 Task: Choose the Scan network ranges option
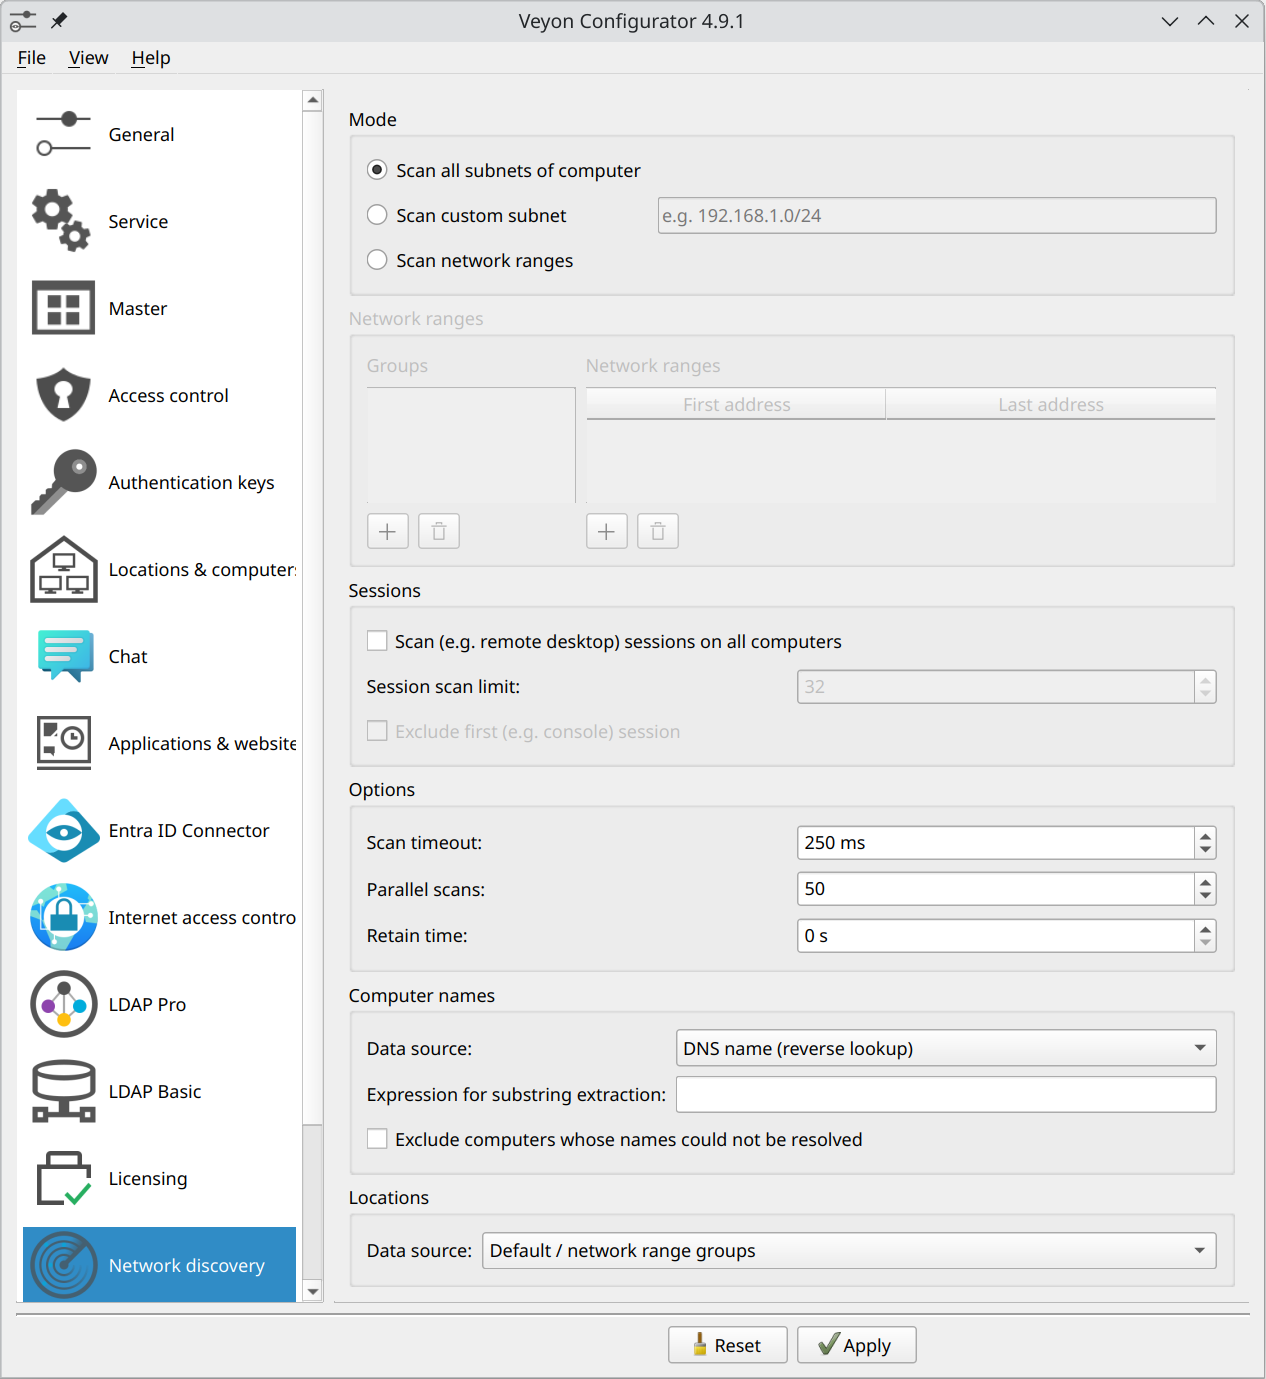377,260
